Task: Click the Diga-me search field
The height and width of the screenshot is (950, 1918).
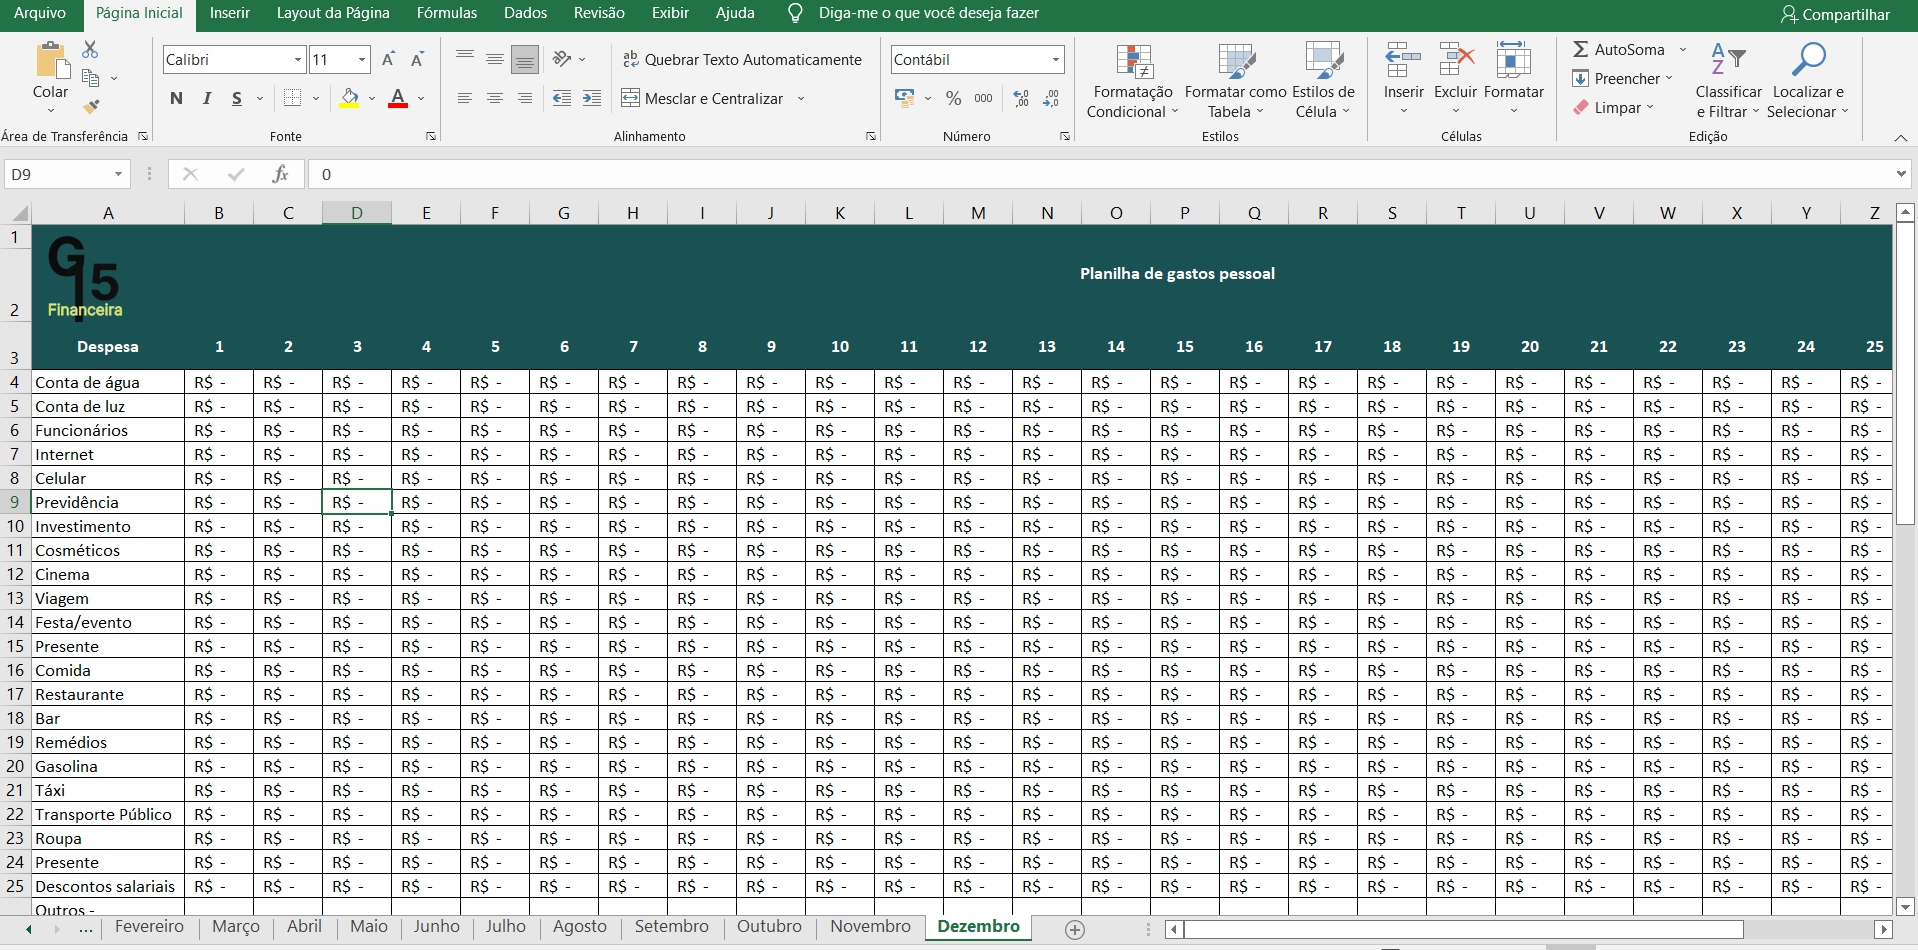Action: click(x=928, y=13)
